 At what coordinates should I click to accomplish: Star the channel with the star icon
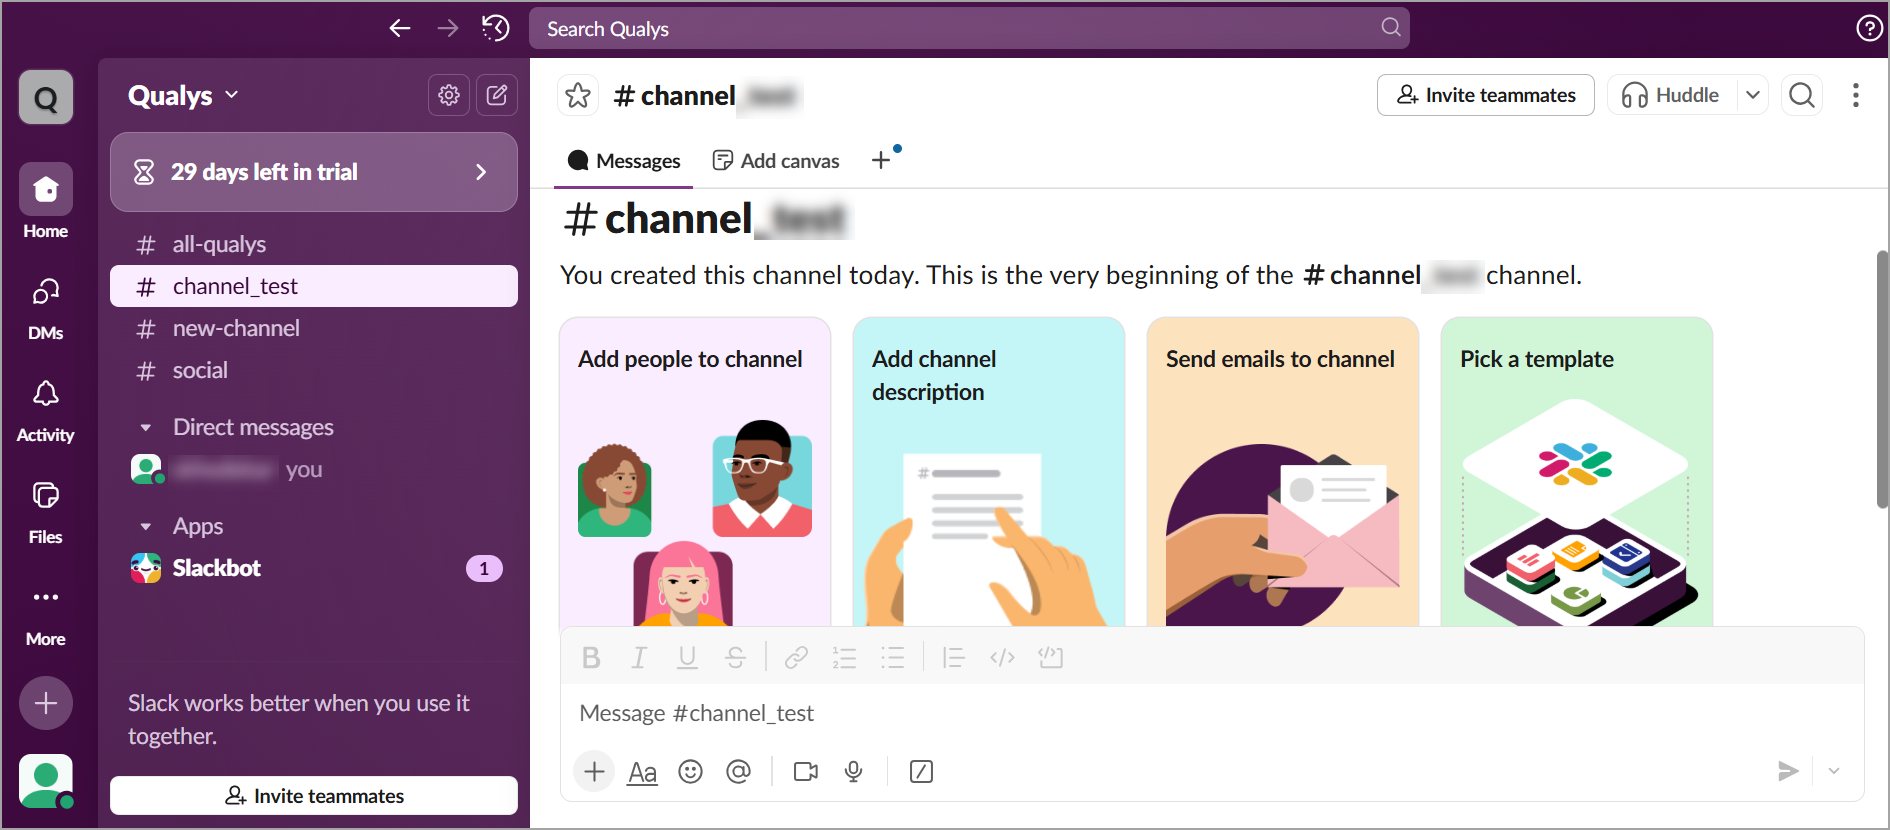coord(578,95)
